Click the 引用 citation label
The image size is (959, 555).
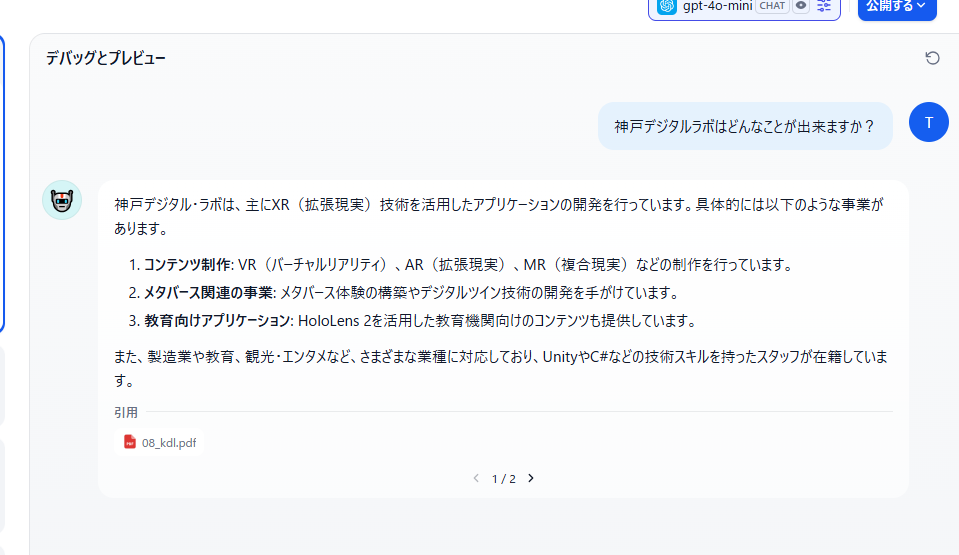click(125, 412)
